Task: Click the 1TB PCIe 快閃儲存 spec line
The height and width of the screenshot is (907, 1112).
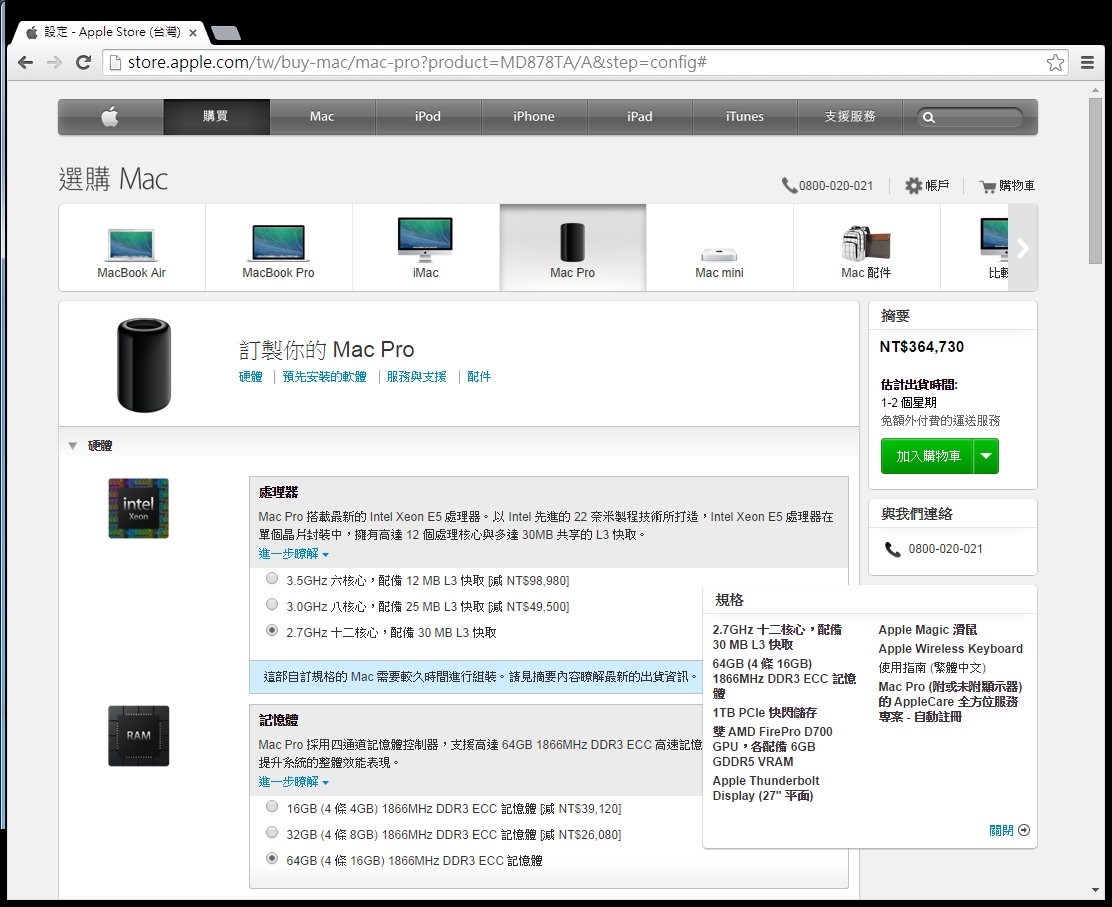Action: 764,713
